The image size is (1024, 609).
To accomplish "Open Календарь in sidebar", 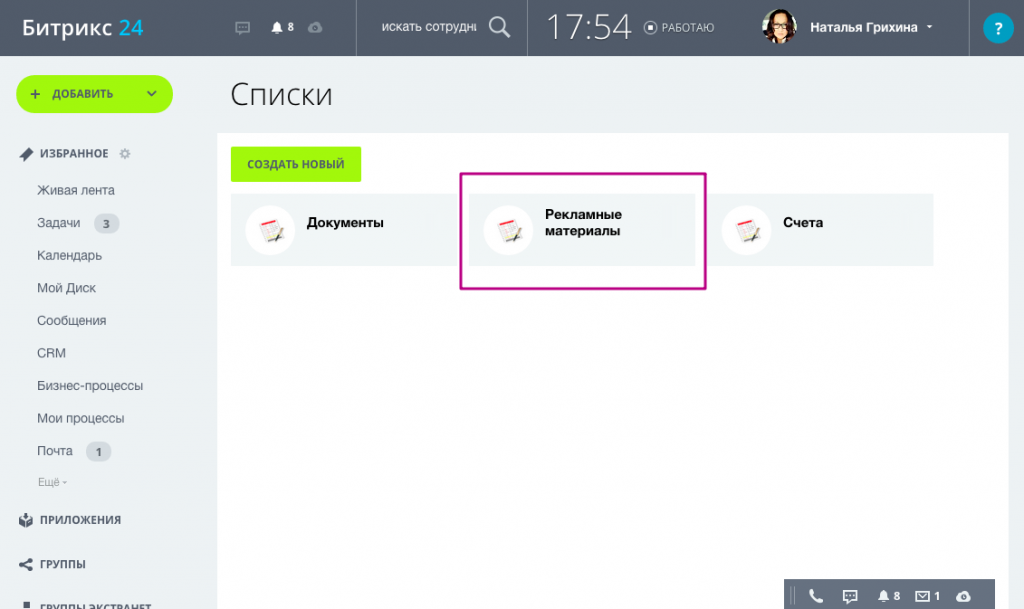I will [x=69, y=256].
